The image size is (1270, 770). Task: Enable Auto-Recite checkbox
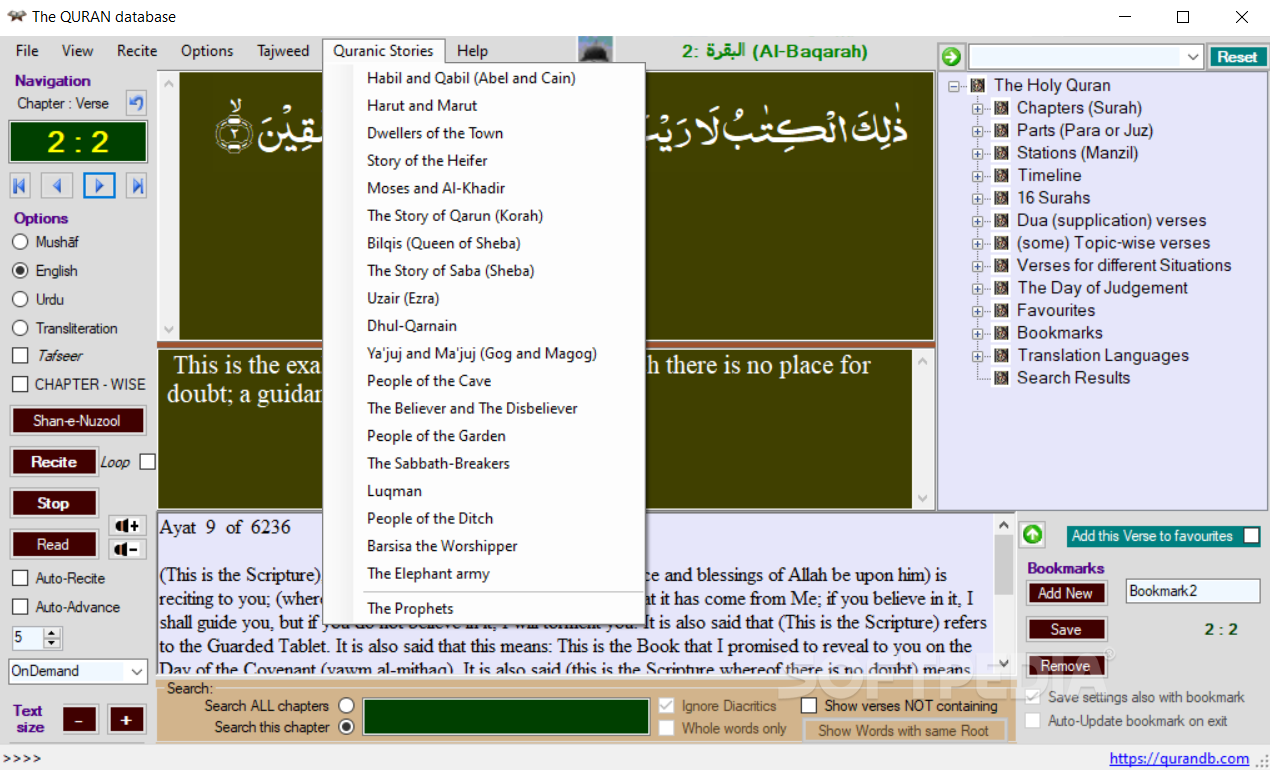click(x=20, y=578)
